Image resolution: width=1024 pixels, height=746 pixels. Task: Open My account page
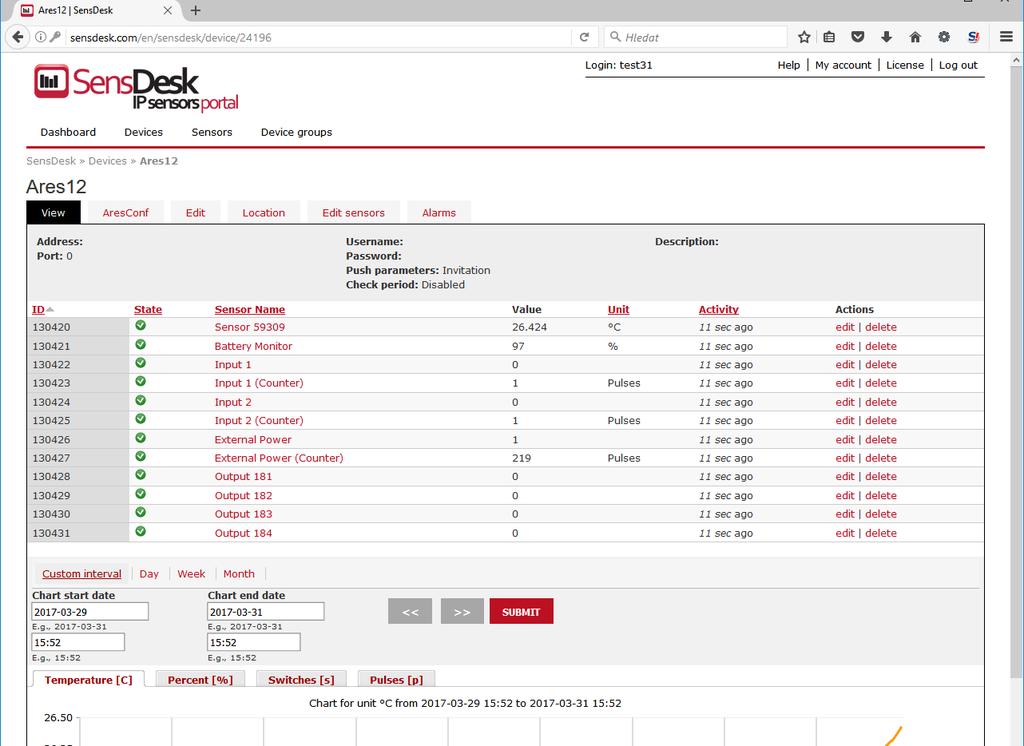pos(843,65)
